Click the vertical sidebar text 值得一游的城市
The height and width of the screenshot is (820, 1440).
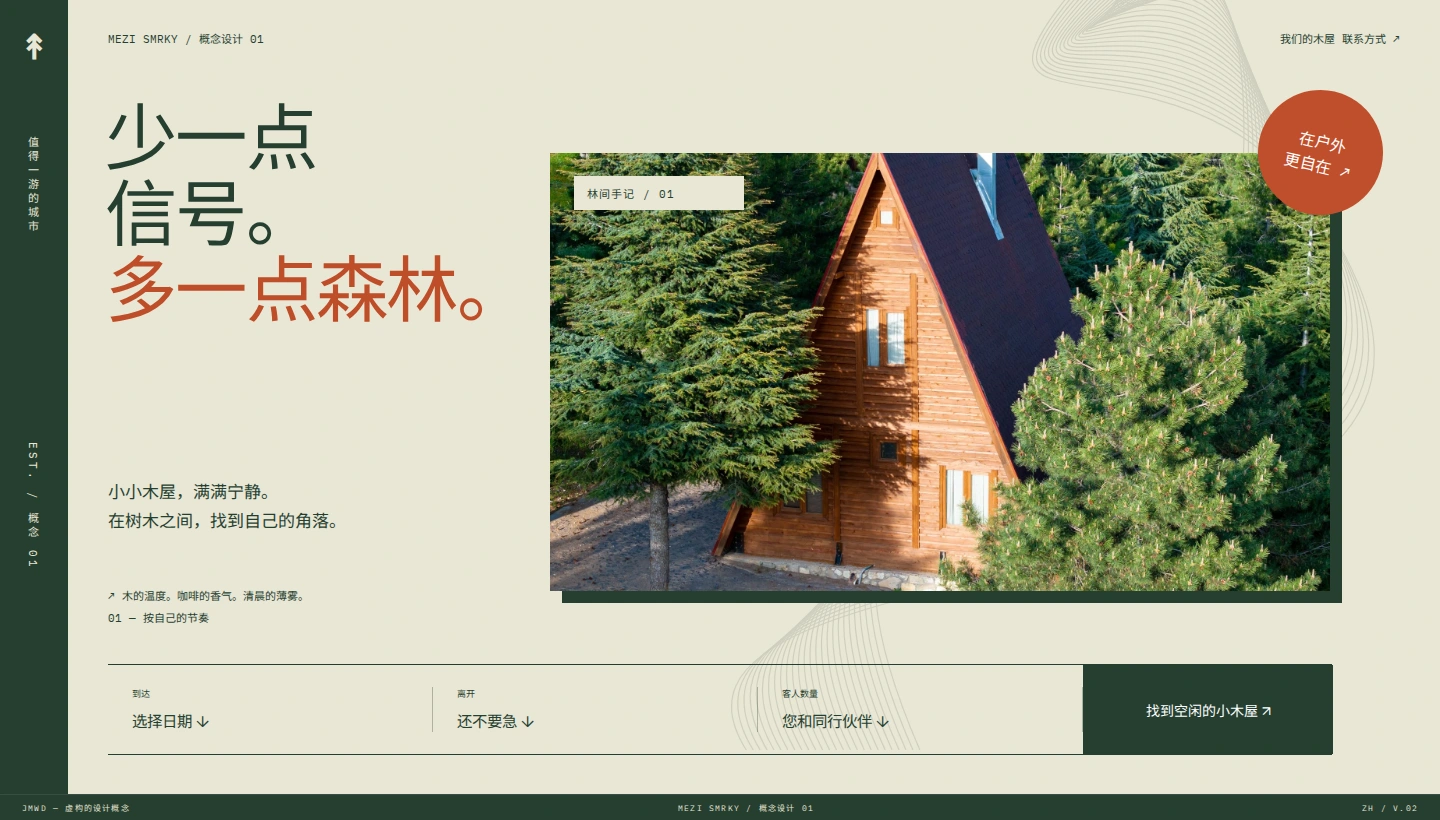click(x=34, y=184)
